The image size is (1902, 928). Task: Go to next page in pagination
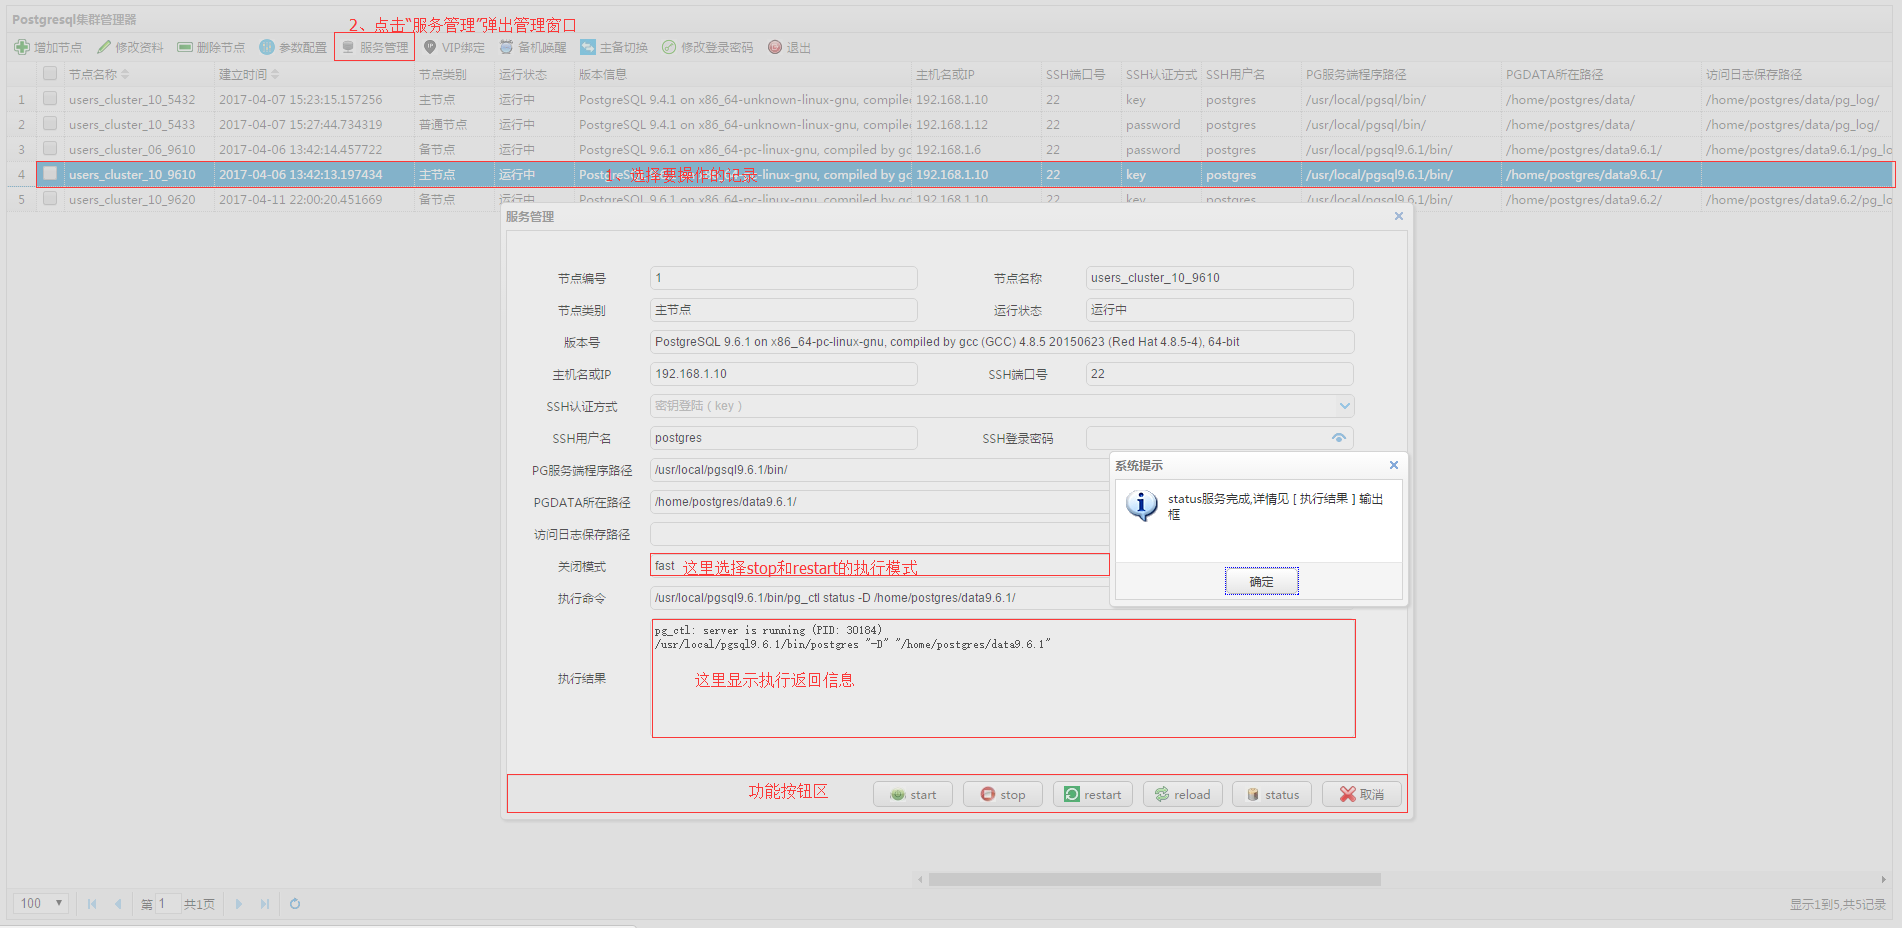coord(239,903)
